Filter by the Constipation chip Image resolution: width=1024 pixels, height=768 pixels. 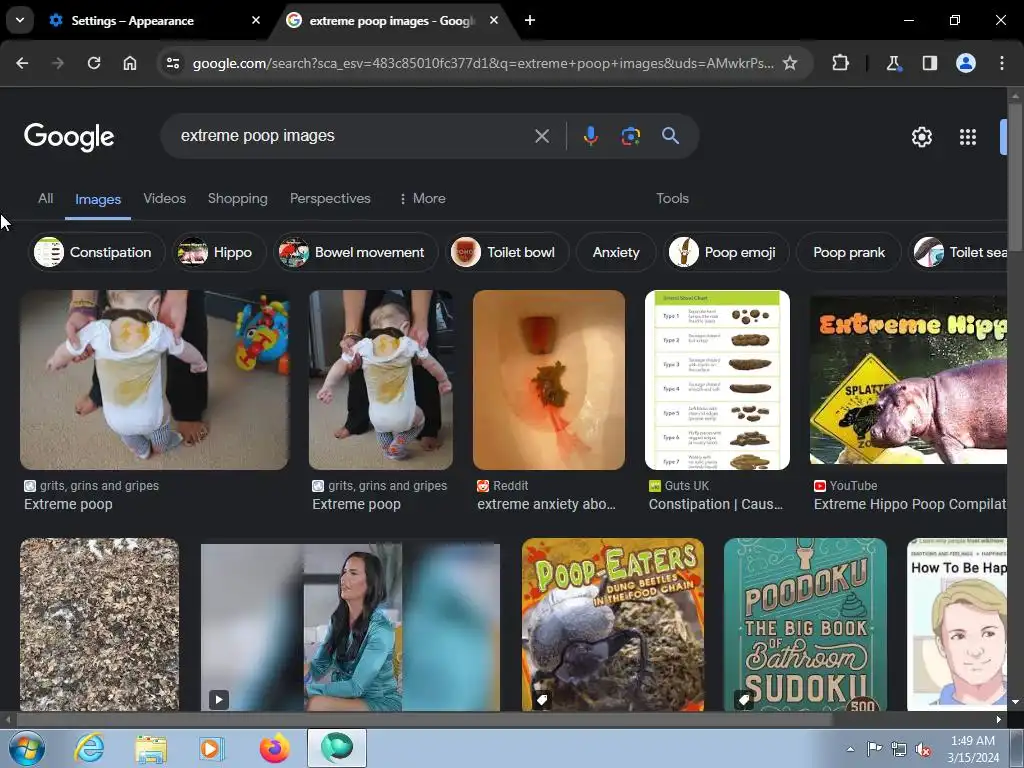(x=96, y=252)
